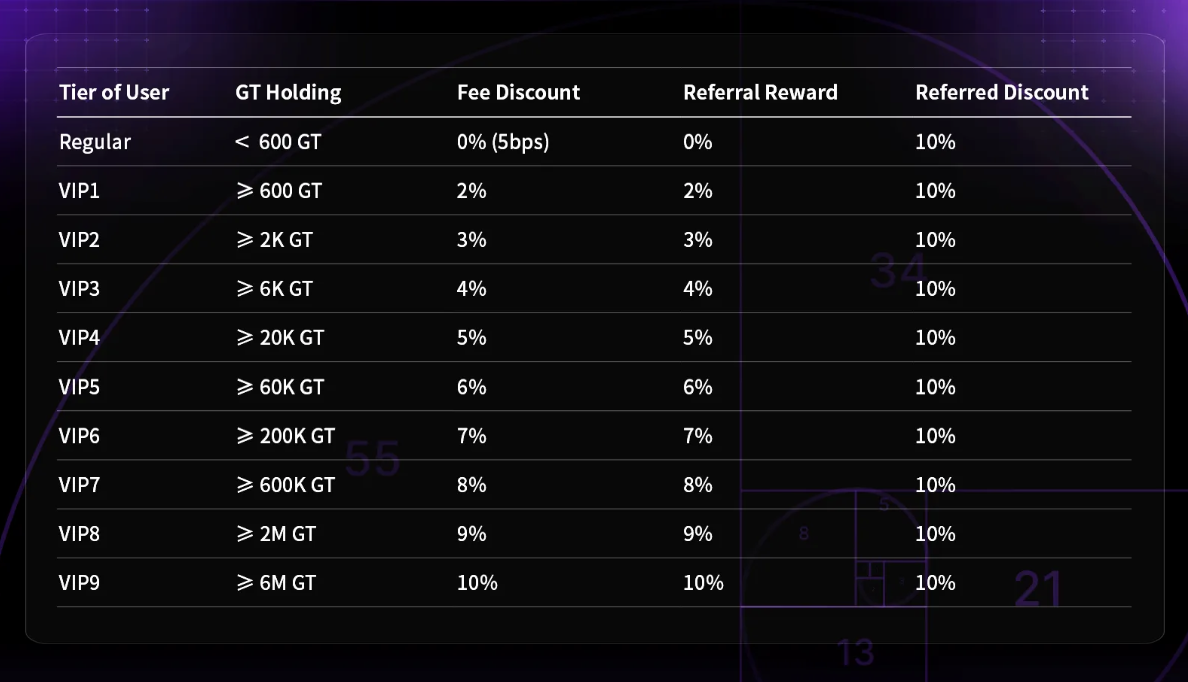The image size is (1188, 682).
Task: Select the Referred Discount column header
Action: point(1001,93)
